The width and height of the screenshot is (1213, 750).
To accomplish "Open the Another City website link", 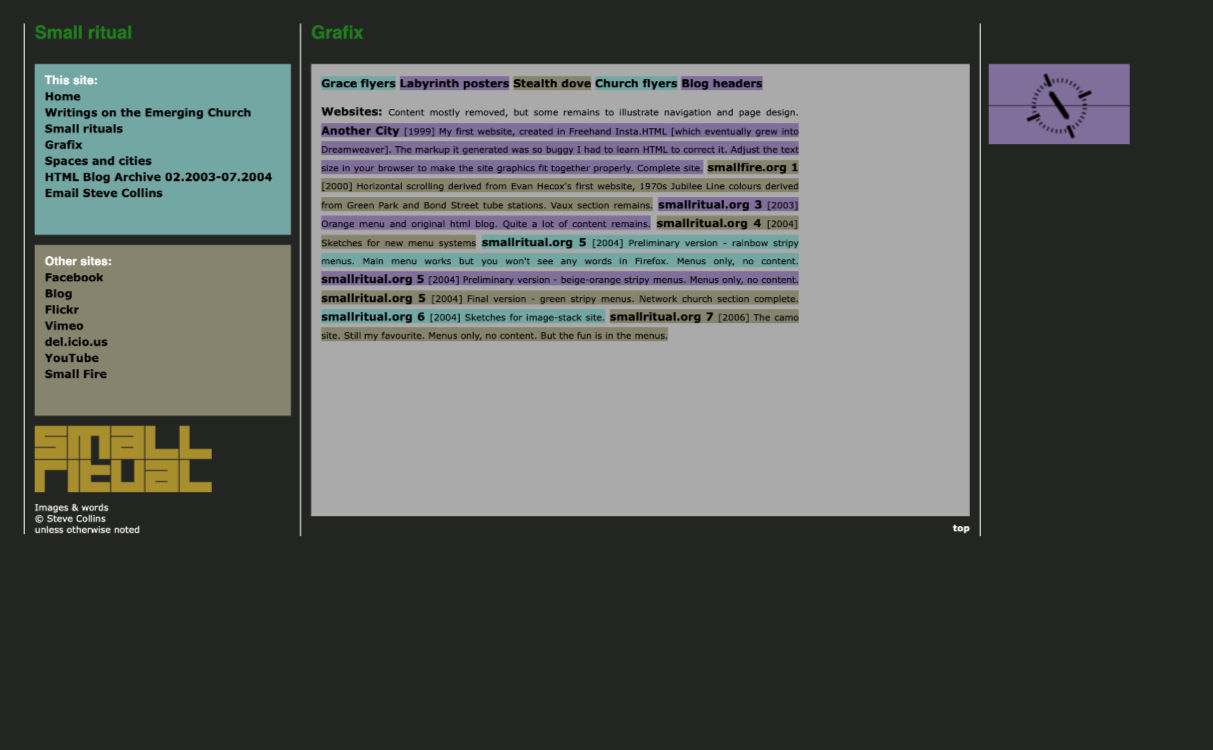I will 360,131.
